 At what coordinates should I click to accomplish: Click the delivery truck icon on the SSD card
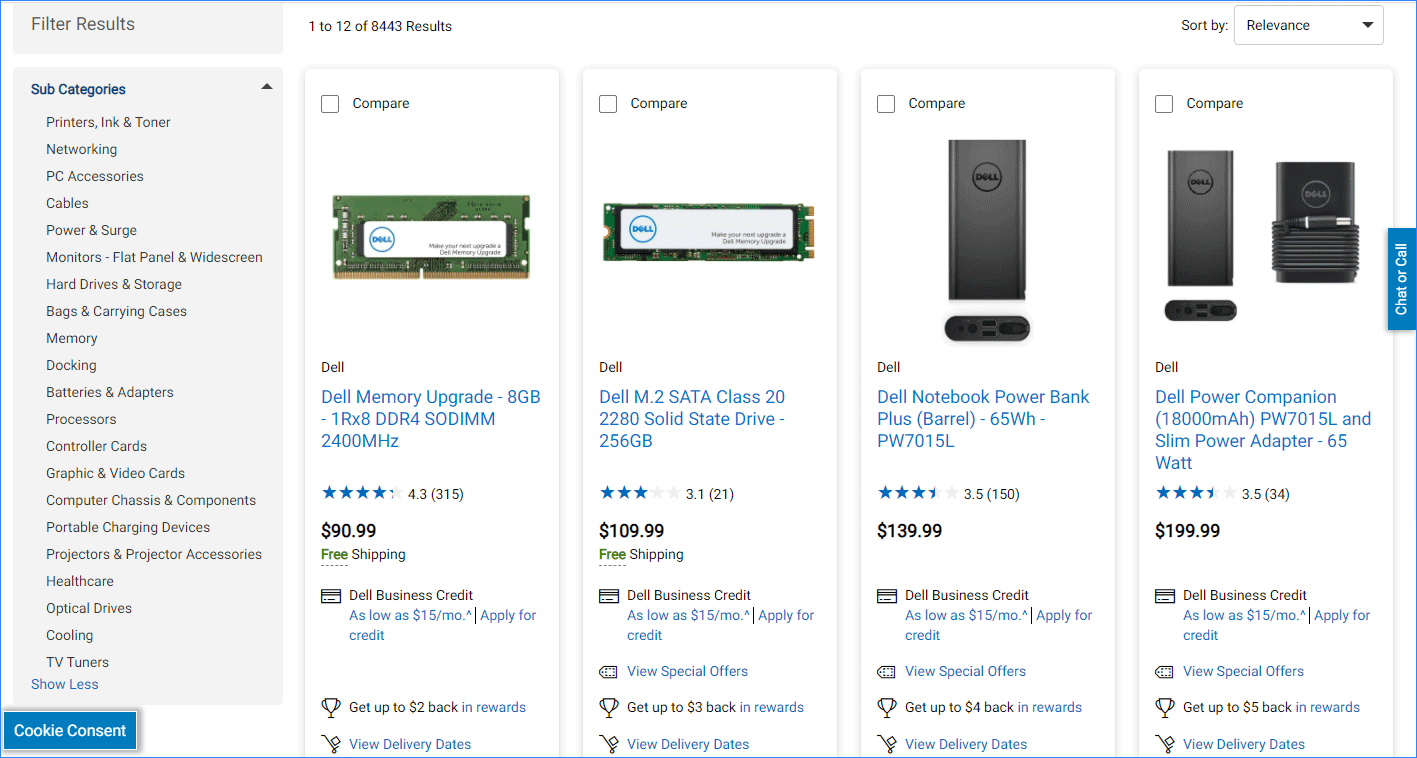click(x=609, y=744)
